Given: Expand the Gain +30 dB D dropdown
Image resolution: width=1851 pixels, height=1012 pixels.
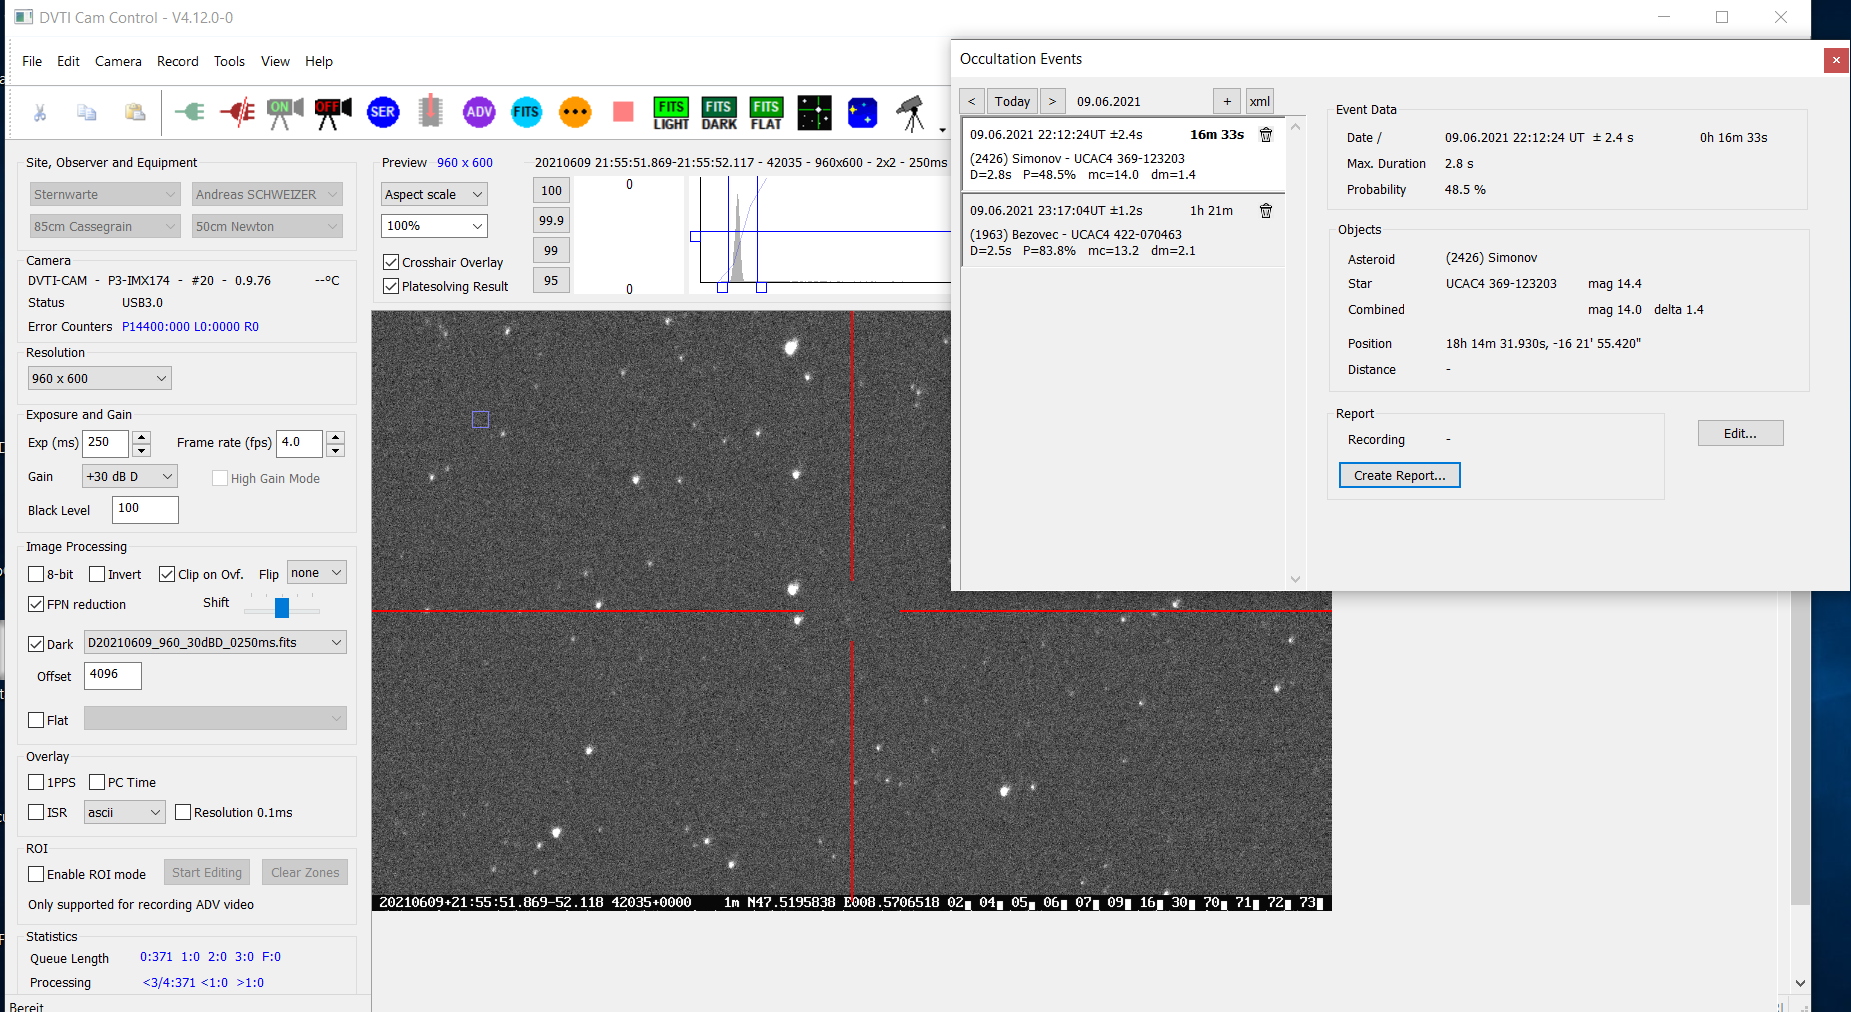Looking at the screenshot, I should [129, 477].
